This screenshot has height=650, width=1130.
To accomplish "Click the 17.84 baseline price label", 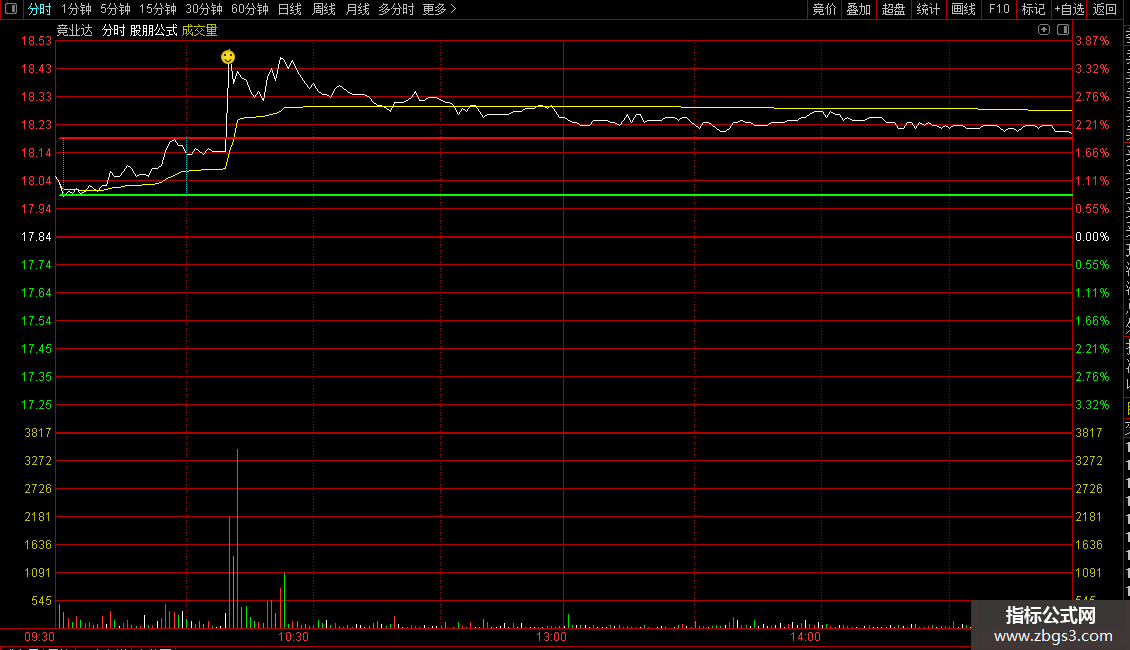I will [x=36, y=237].
